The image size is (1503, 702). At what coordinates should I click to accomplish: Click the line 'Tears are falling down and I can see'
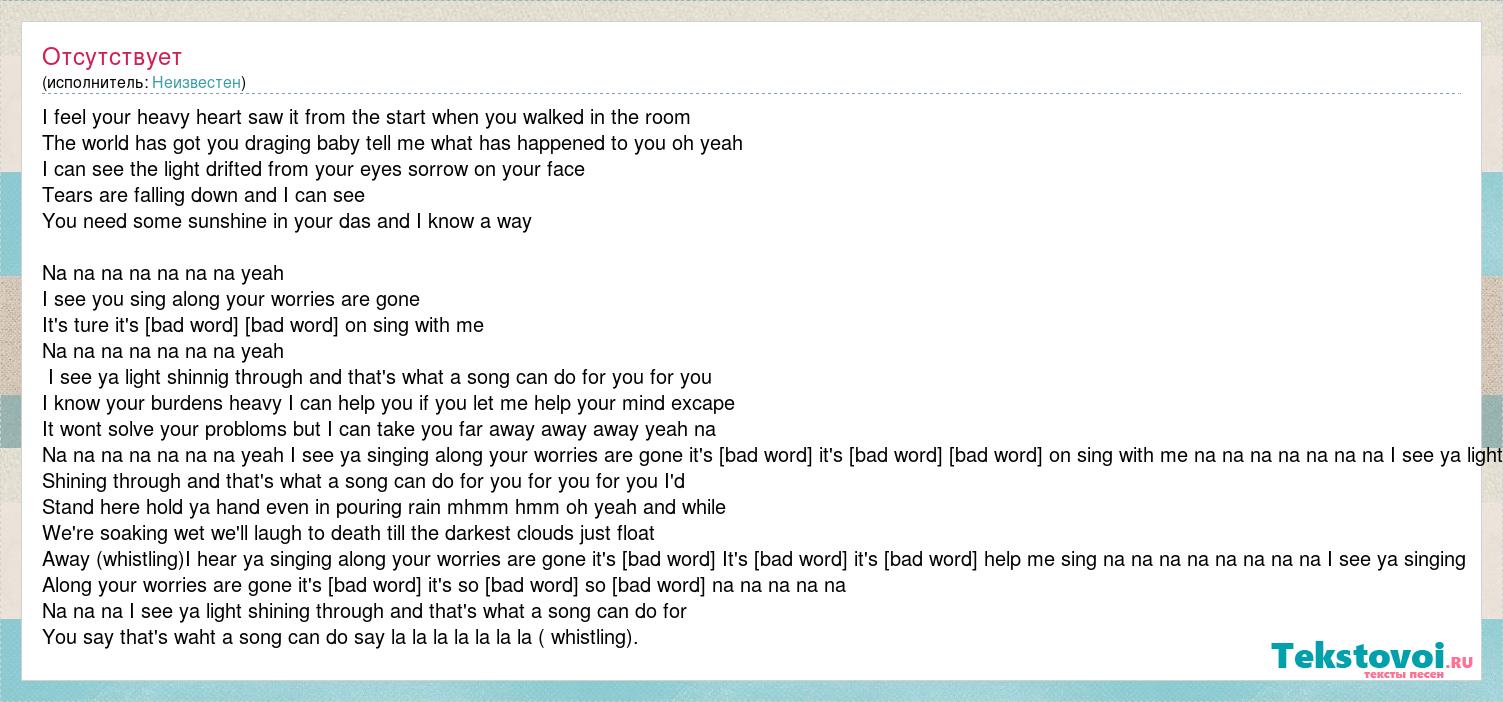[x=204, y=196]
